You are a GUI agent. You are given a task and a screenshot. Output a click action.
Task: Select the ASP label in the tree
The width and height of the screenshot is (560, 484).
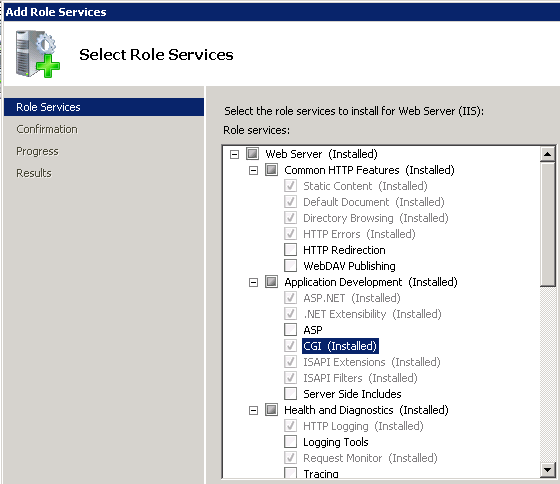tap(313, 330)
